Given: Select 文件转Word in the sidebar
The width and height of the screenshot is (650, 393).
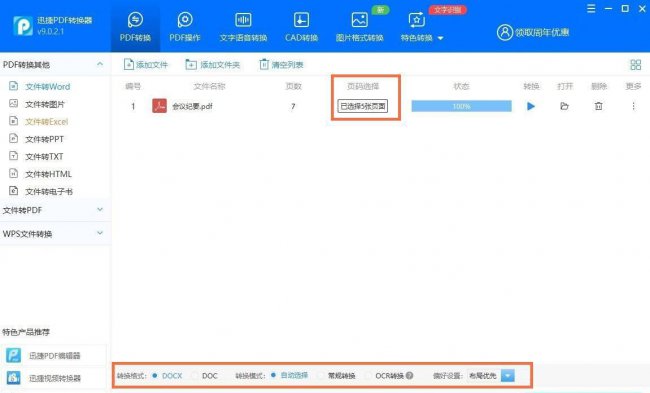Looking at the screenshot, I should (x=48, y=87).
